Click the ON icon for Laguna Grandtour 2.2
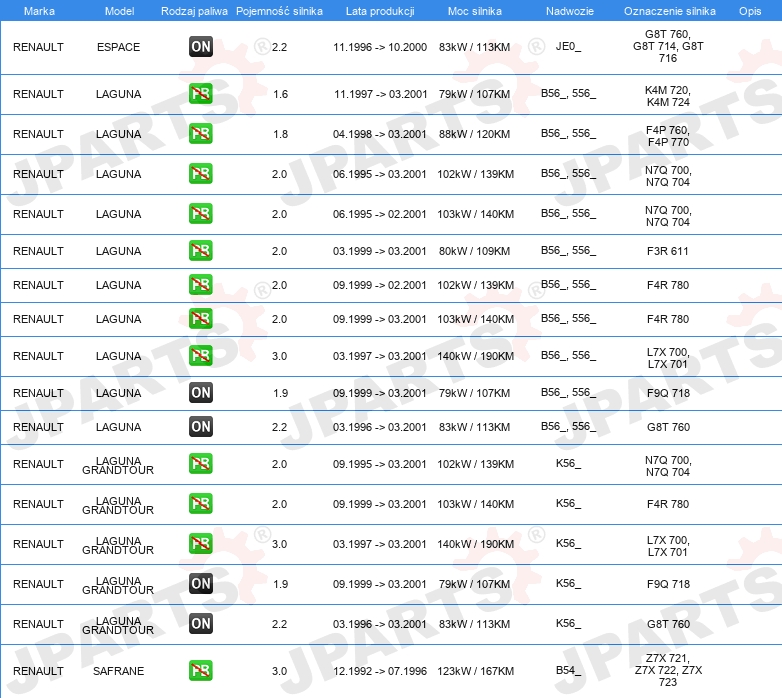Viewport: 782px width, 698px height. 201,623
